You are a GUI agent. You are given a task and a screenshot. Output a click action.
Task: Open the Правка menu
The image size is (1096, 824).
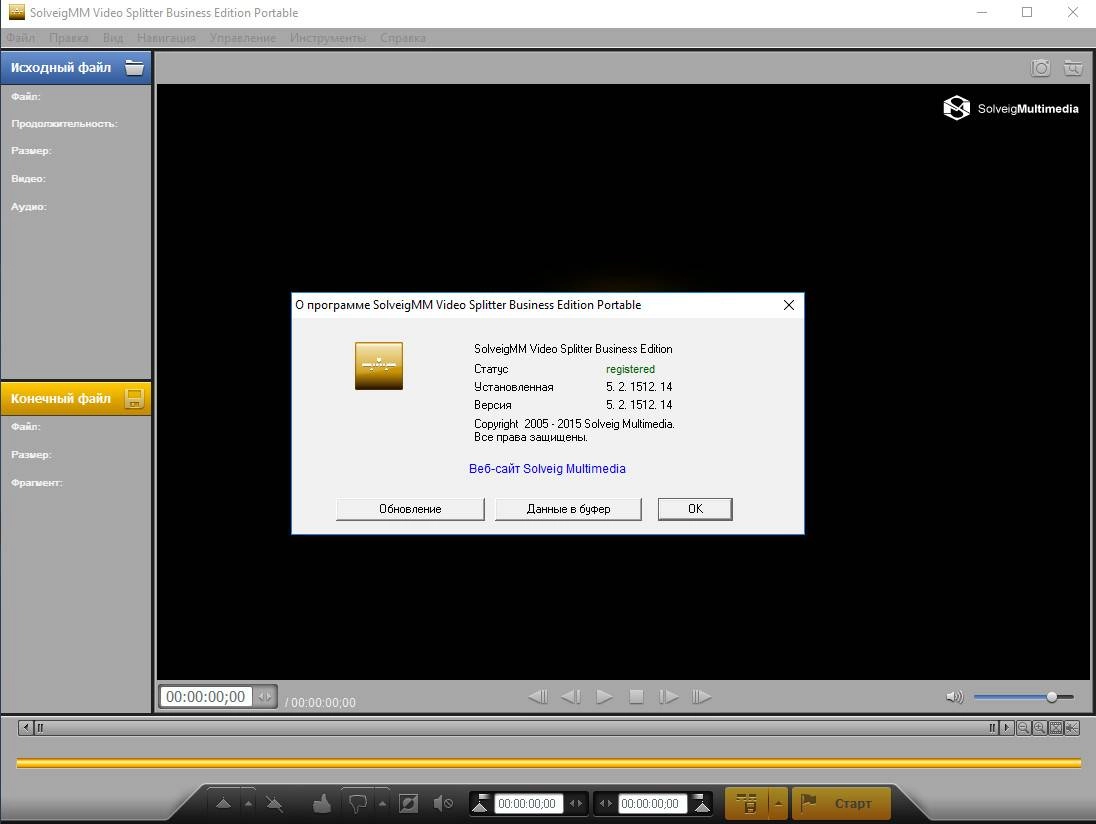68,38
